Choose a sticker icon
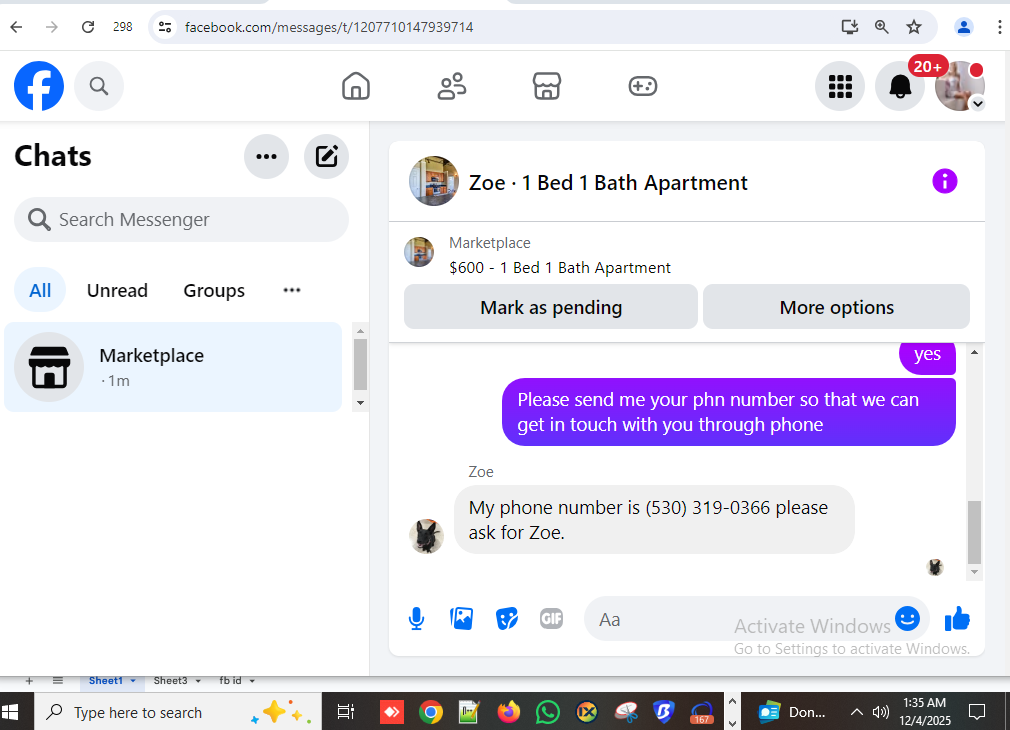This screenshot has width=1010, height=730. click(507, 619)
